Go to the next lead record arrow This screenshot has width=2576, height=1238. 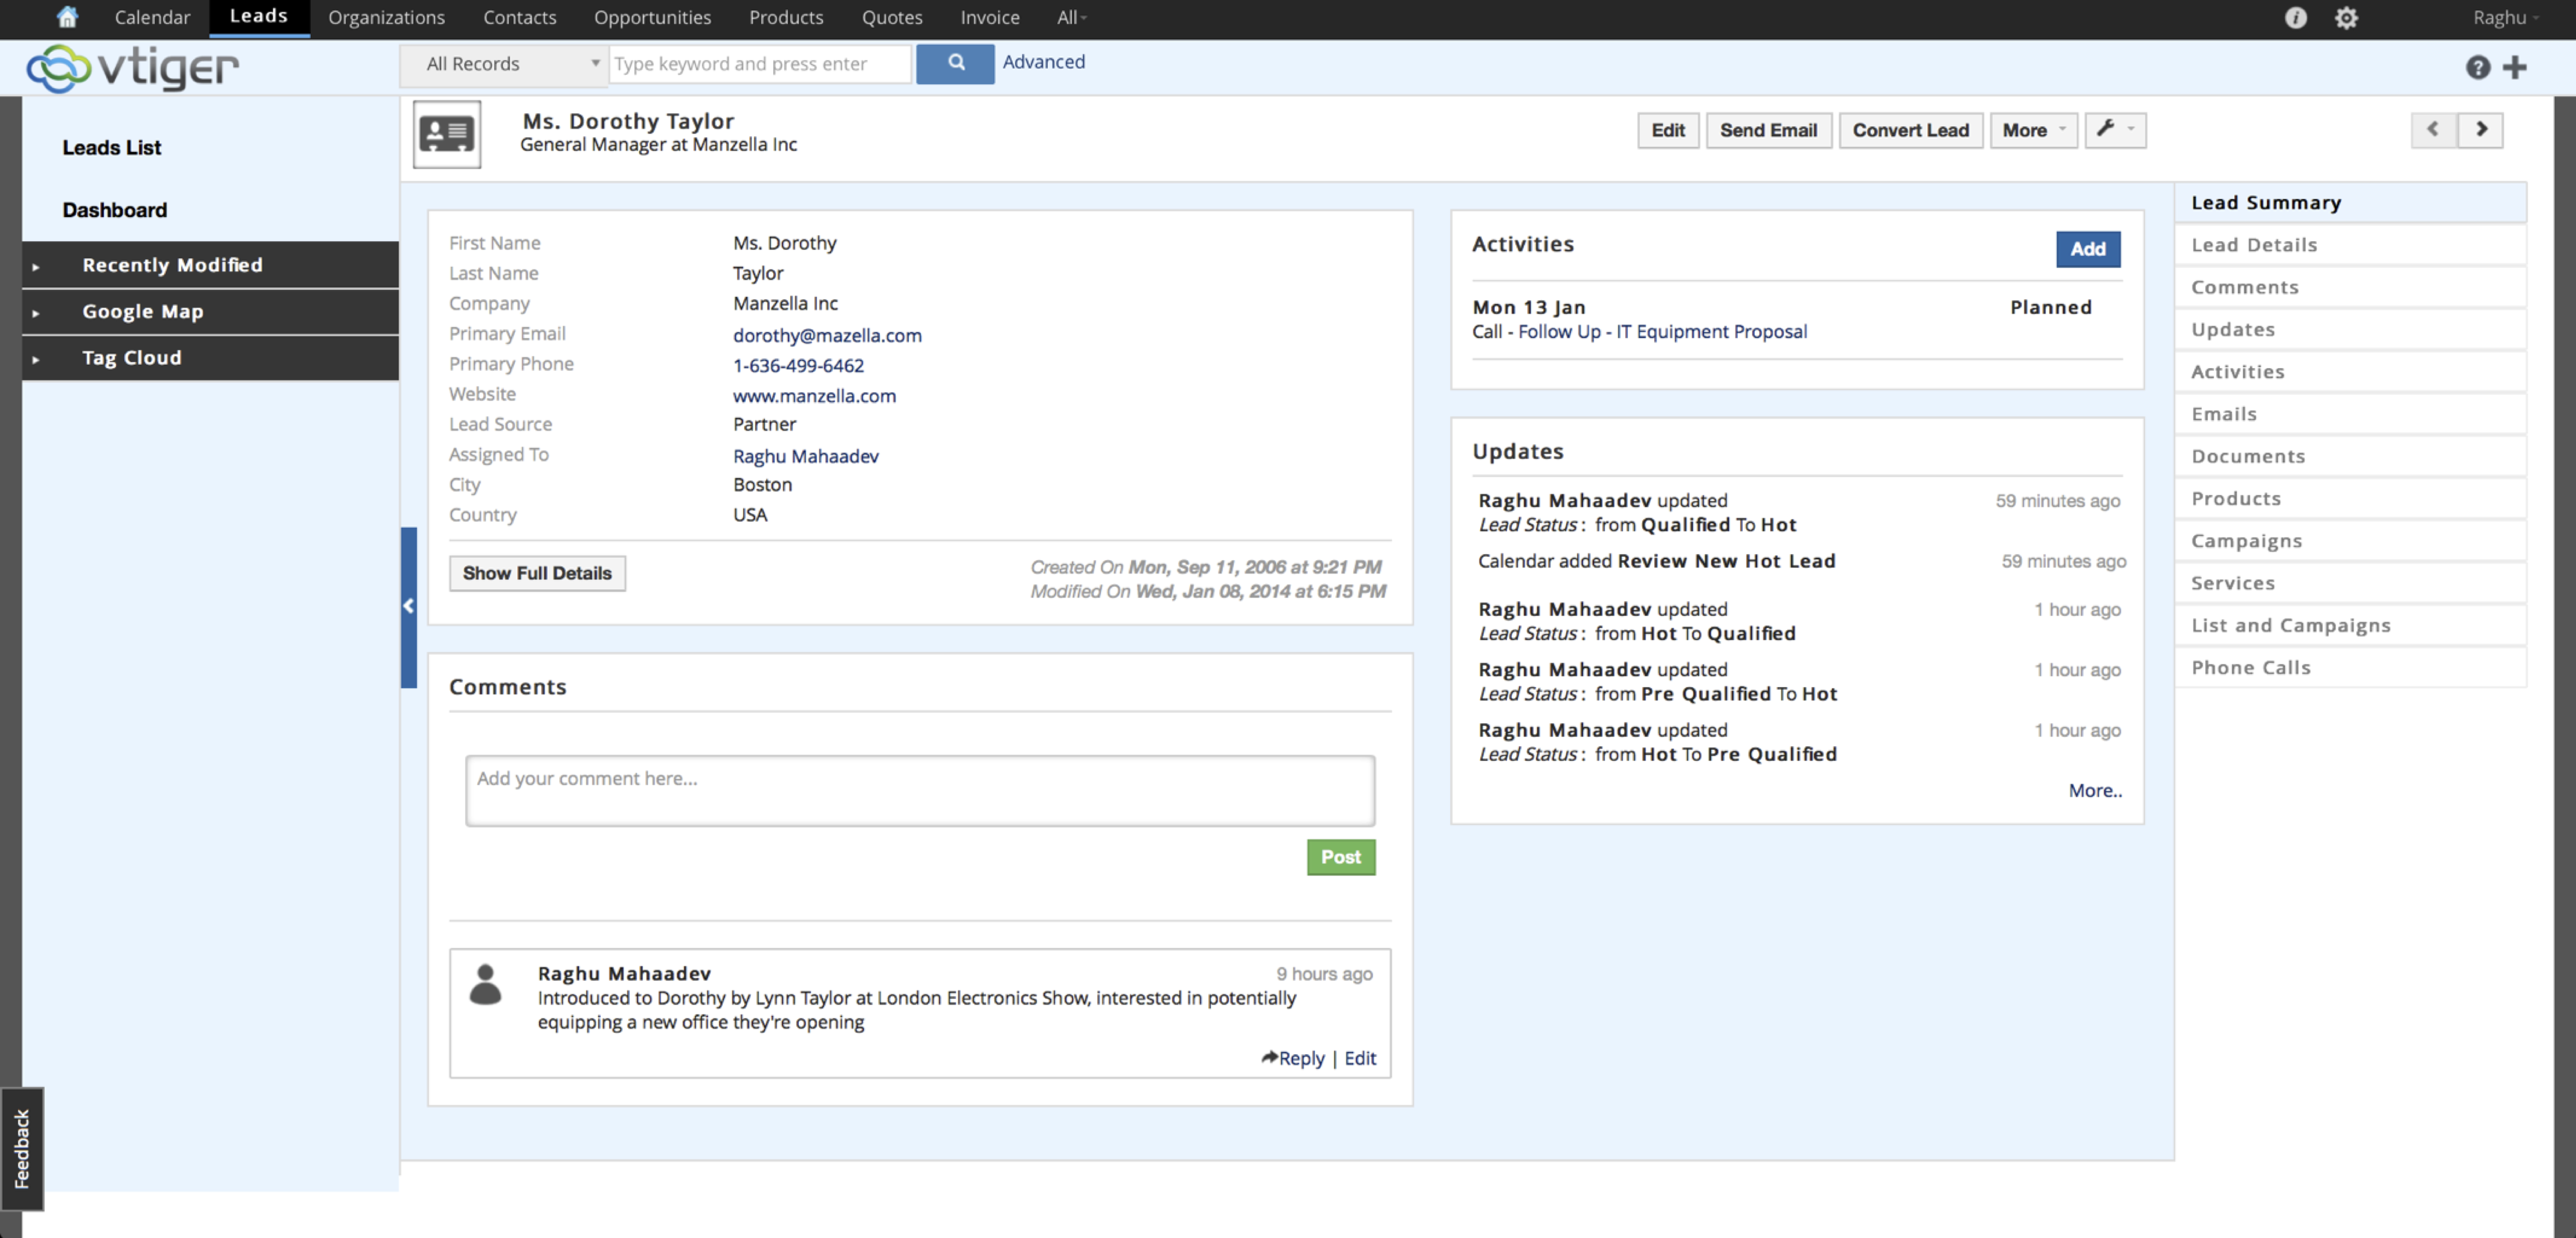[2481, 129]
